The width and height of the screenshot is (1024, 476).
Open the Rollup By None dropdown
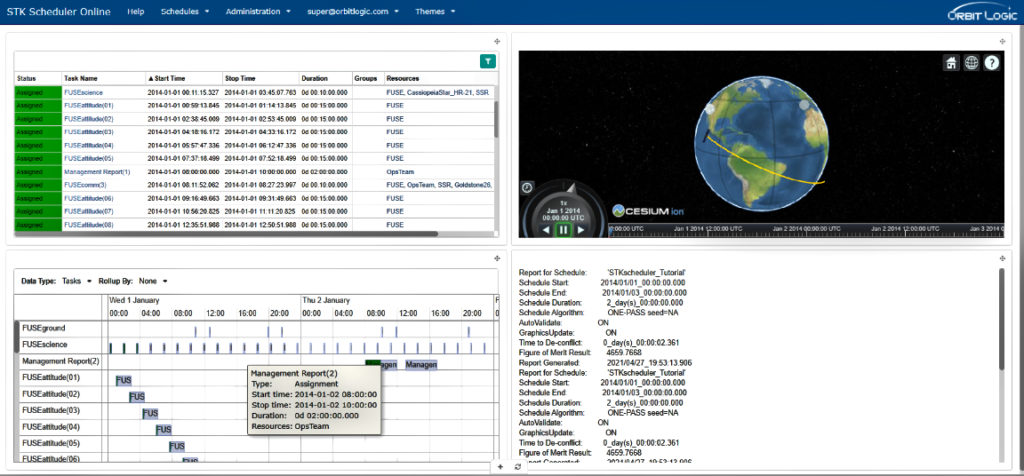[x=152, y=280]
